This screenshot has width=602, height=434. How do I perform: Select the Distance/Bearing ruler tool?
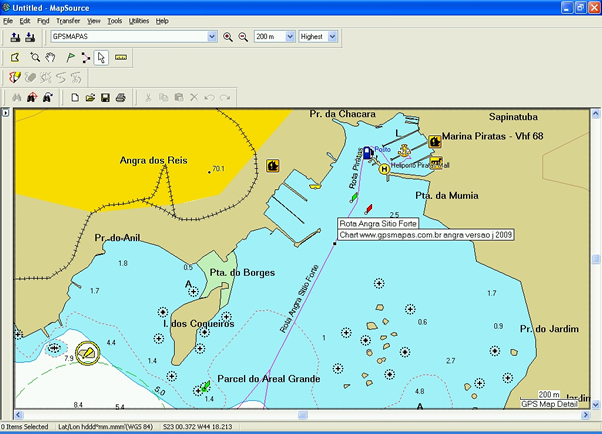pyautogui.click(x=121, y=57)
